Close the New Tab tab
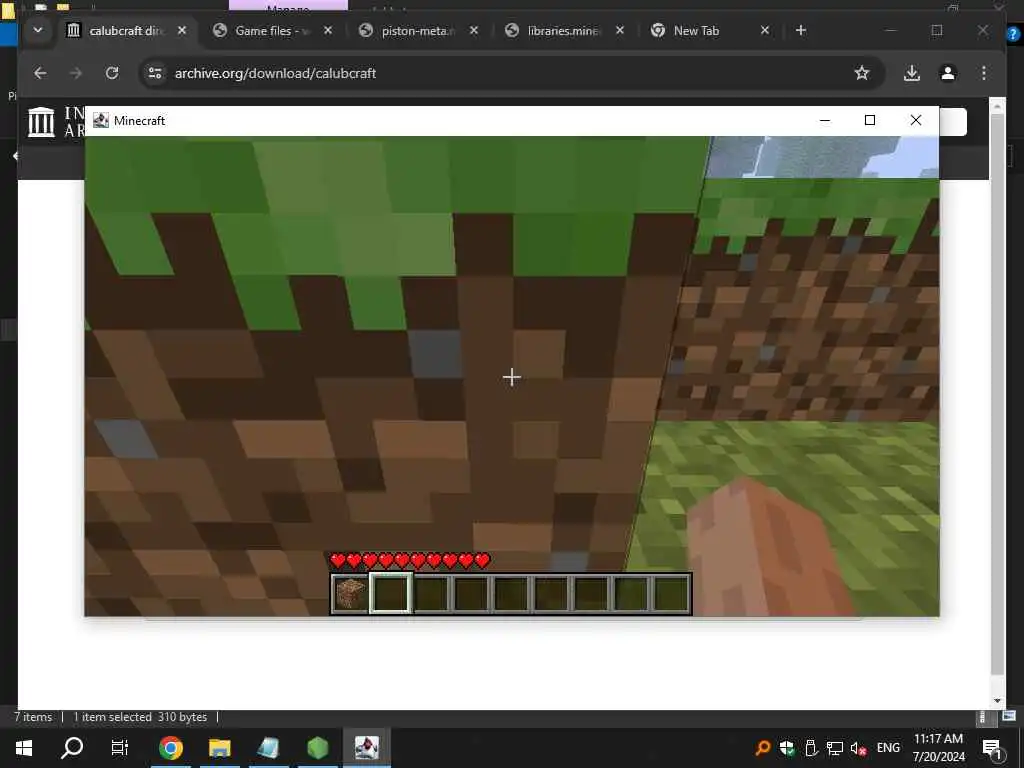The height and width of the screenshot is (768, 1024). (765, 30)
